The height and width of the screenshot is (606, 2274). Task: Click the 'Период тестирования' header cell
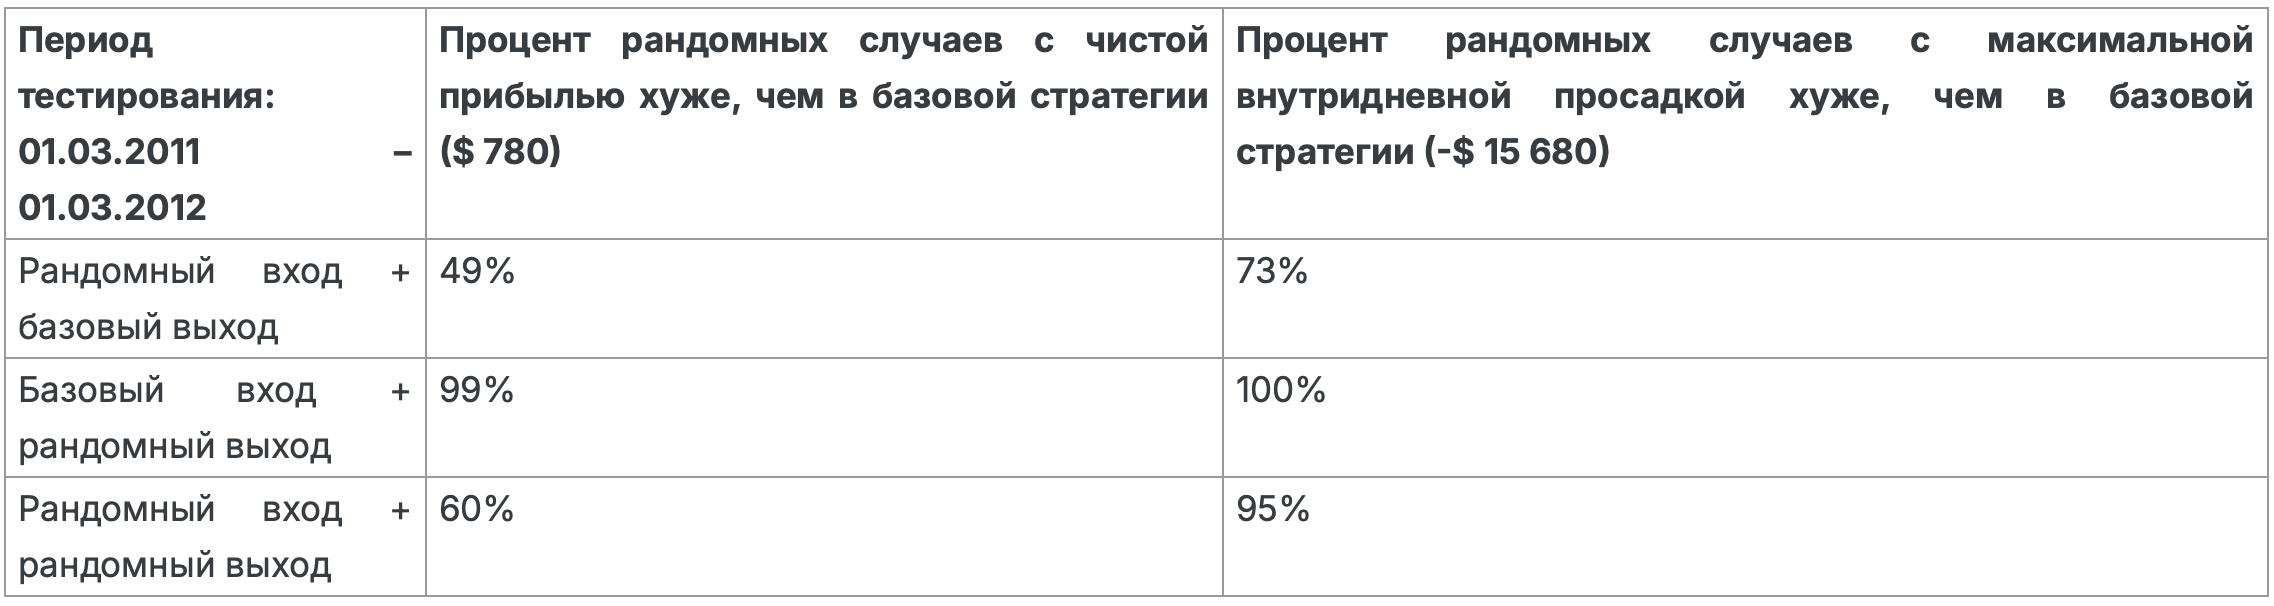(x=215, y=124)
